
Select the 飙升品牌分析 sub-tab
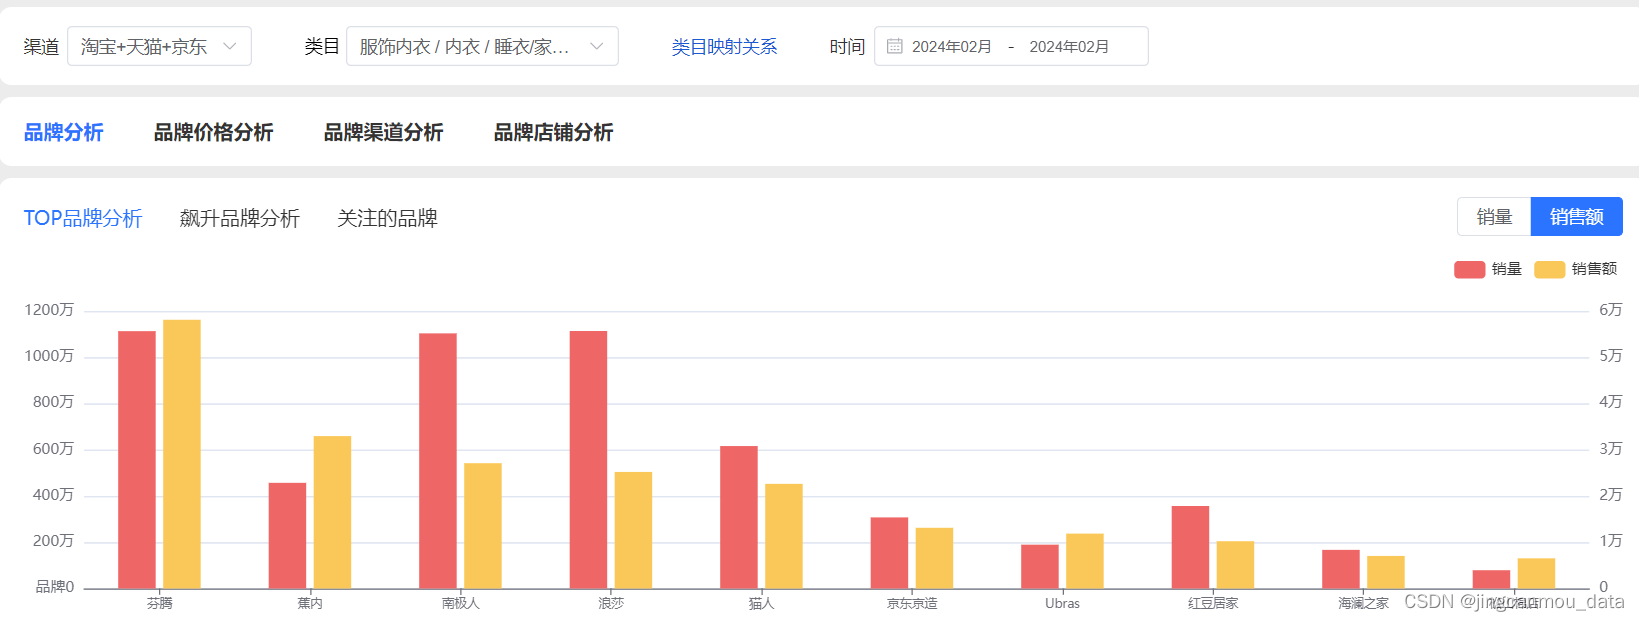(x=240, y=218)
